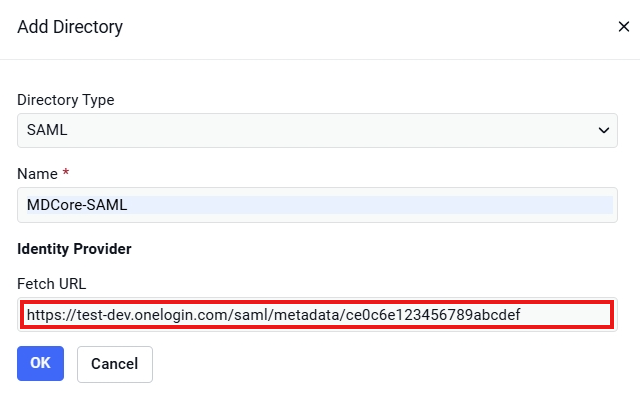Select the SAML value in Directory Type
The width and height of the screenshot is (640, 401).
click(47, 130)
